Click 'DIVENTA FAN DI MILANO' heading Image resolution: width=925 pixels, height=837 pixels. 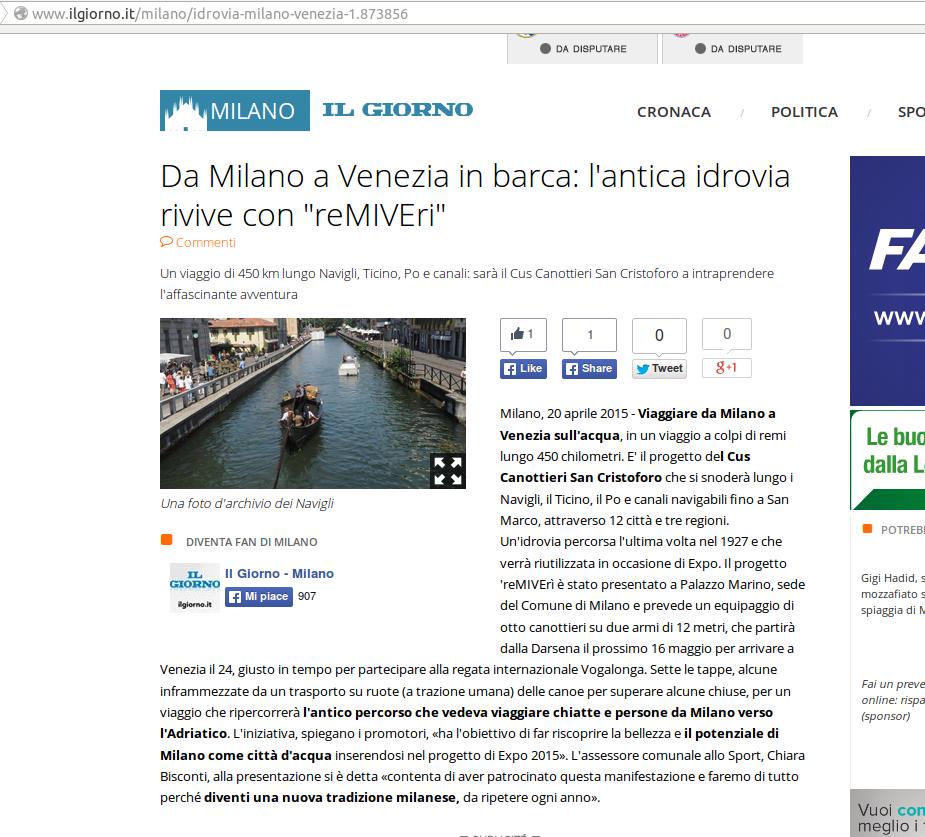252,541
